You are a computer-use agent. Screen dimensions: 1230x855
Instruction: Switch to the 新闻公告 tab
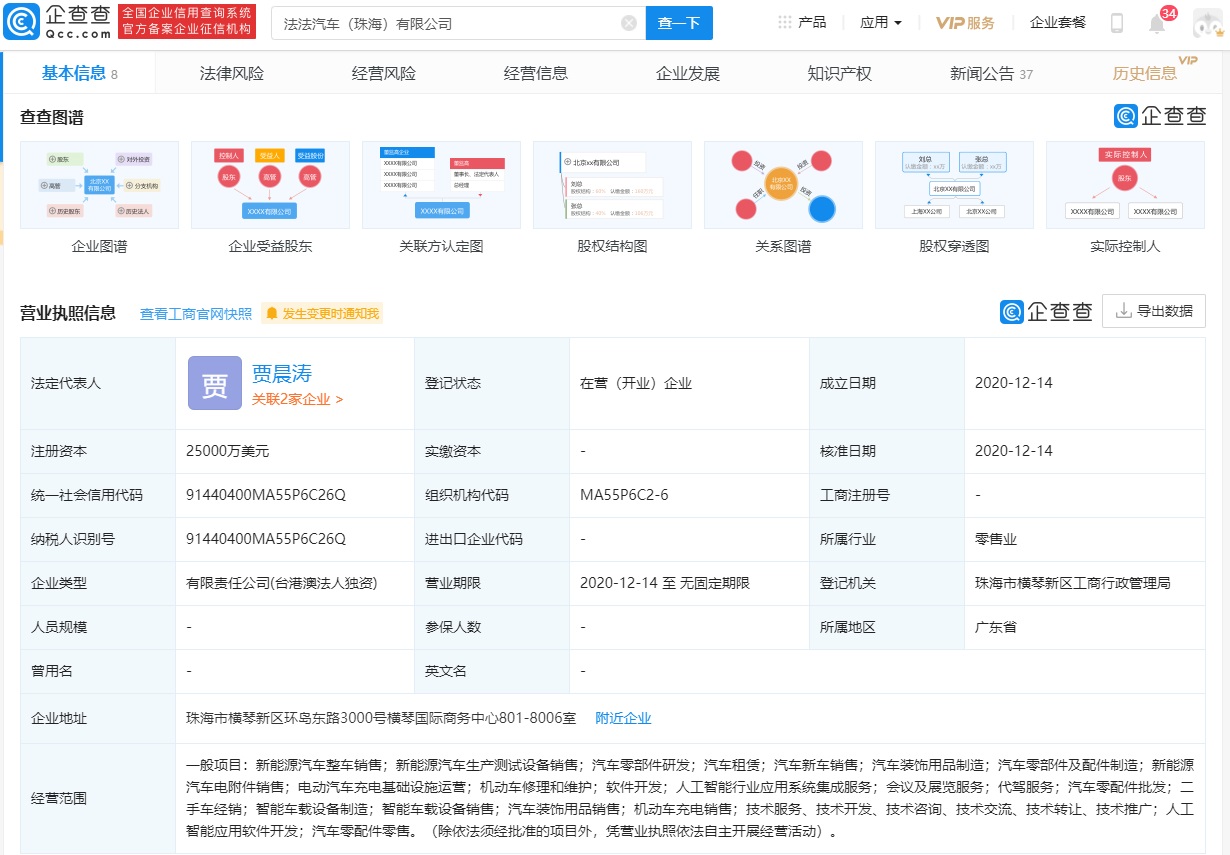(x=992, y=73)
